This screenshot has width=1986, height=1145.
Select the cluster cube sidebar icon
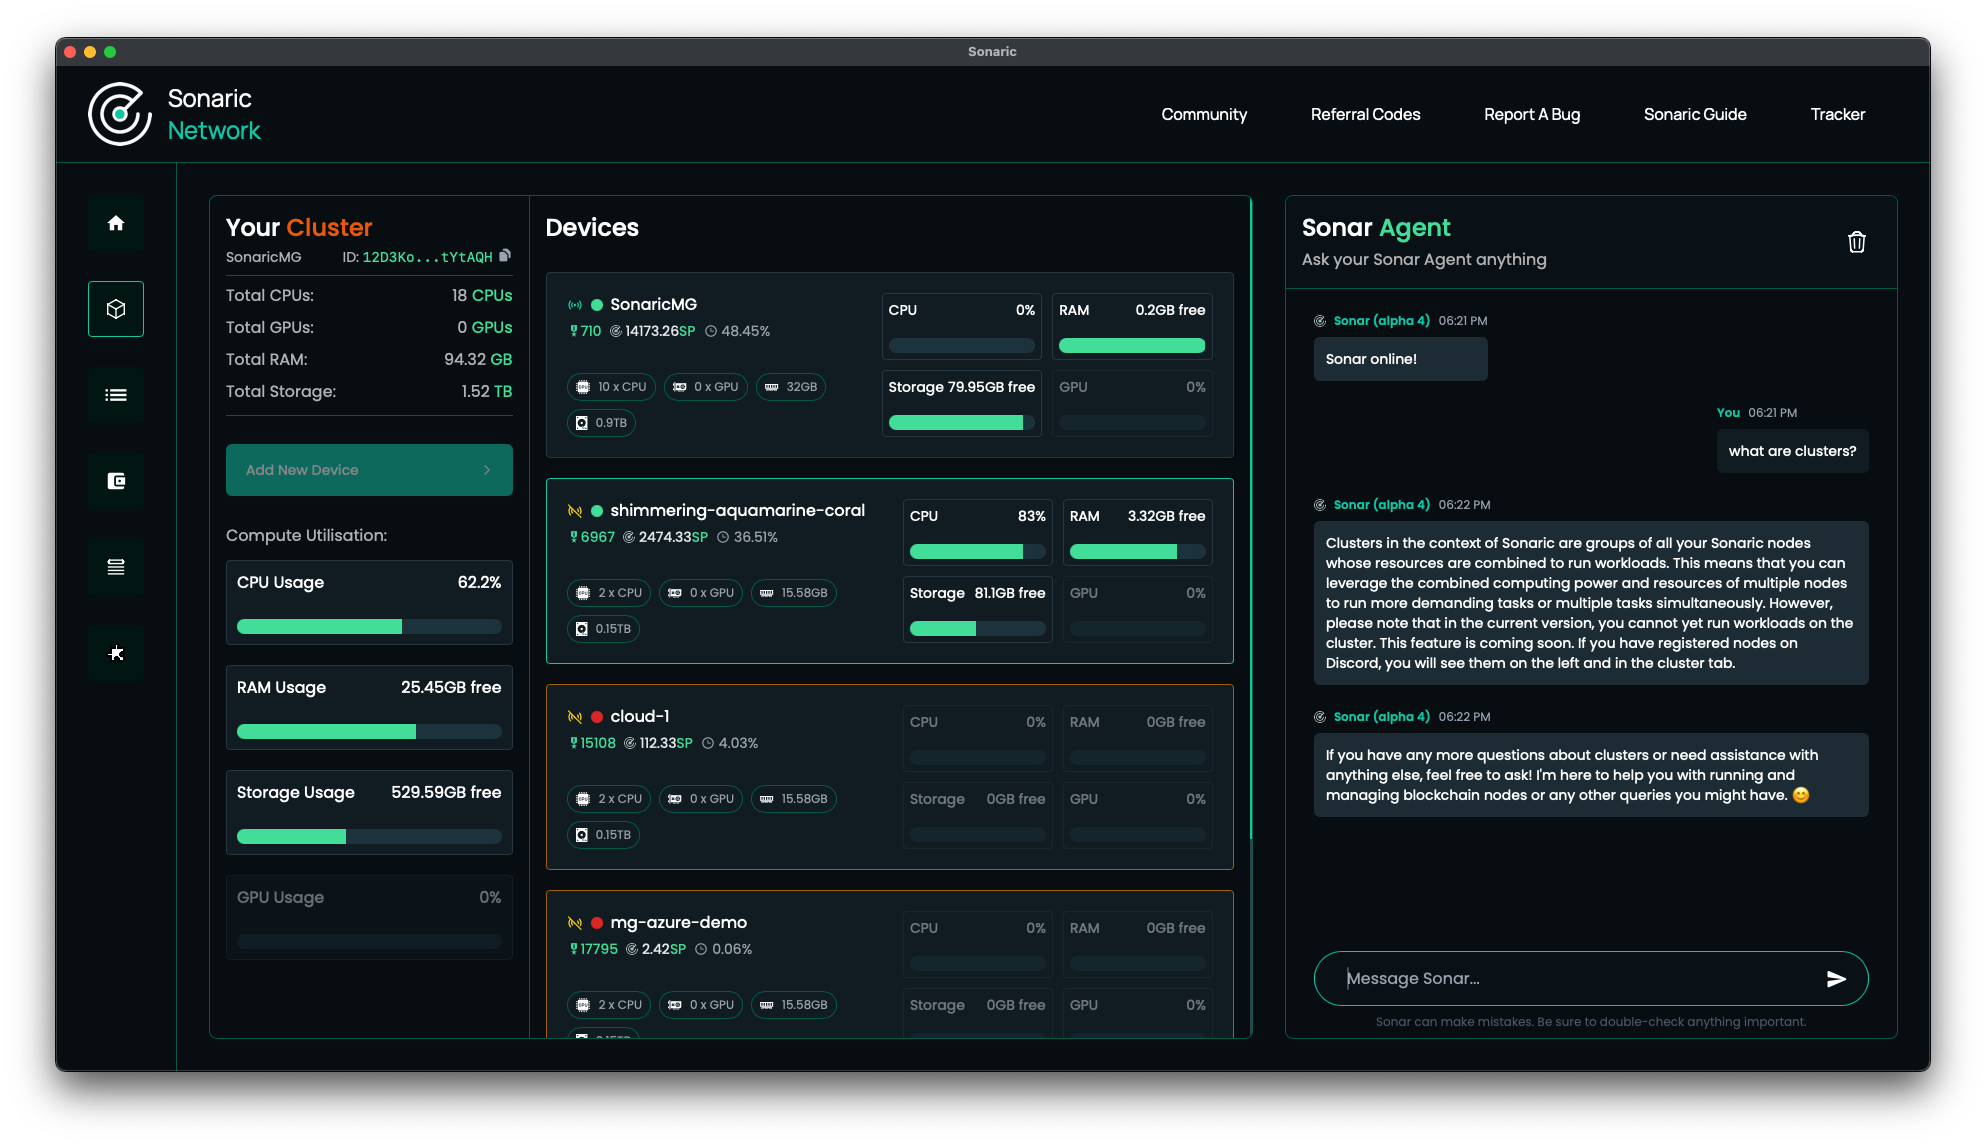click(116, 309)
